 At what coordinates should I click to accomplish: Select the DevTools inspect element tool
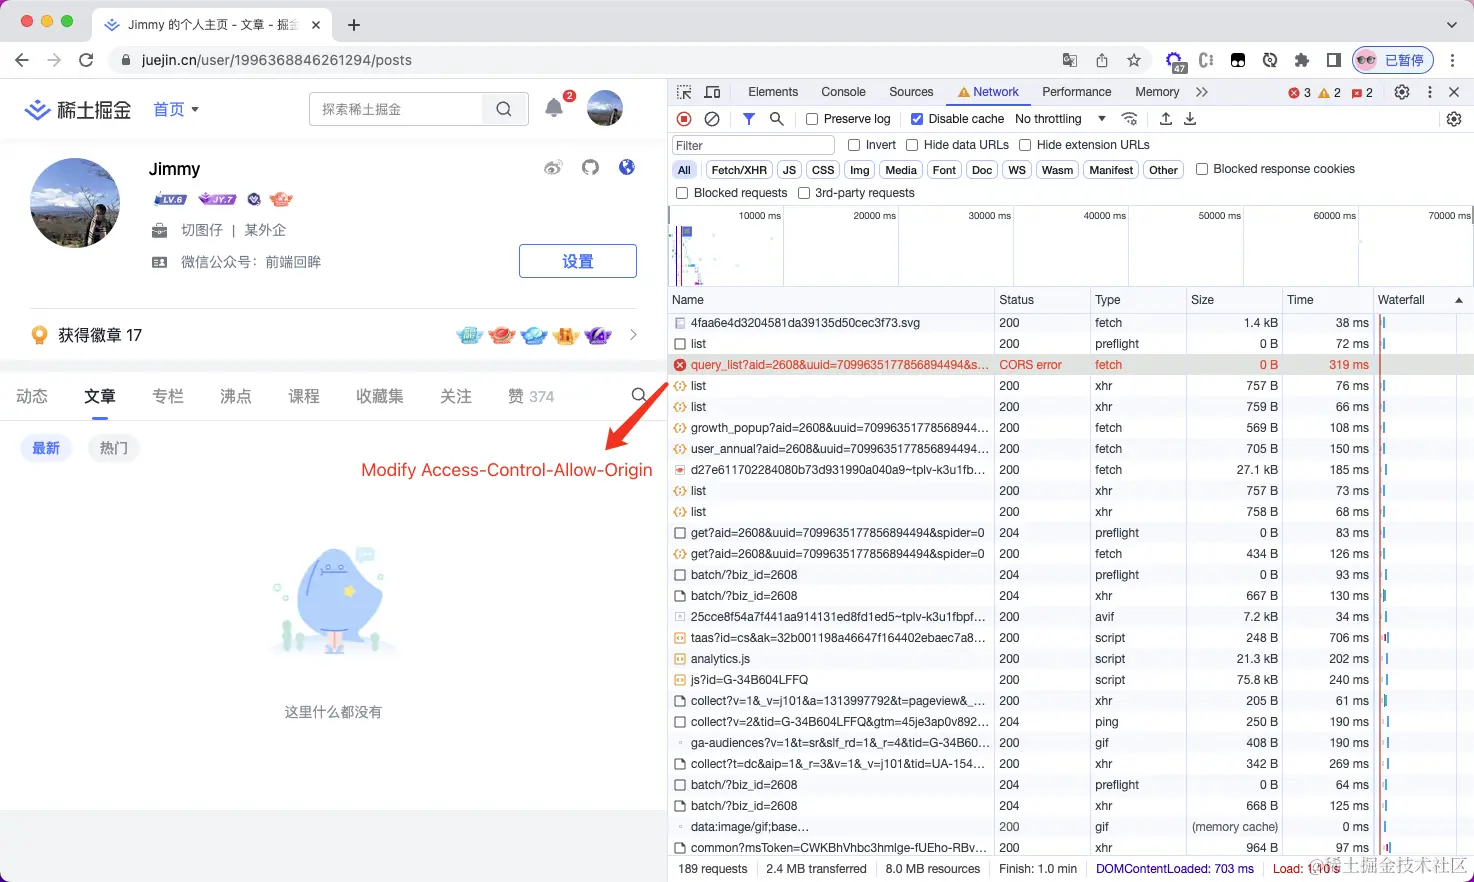[x=684, y=92]
